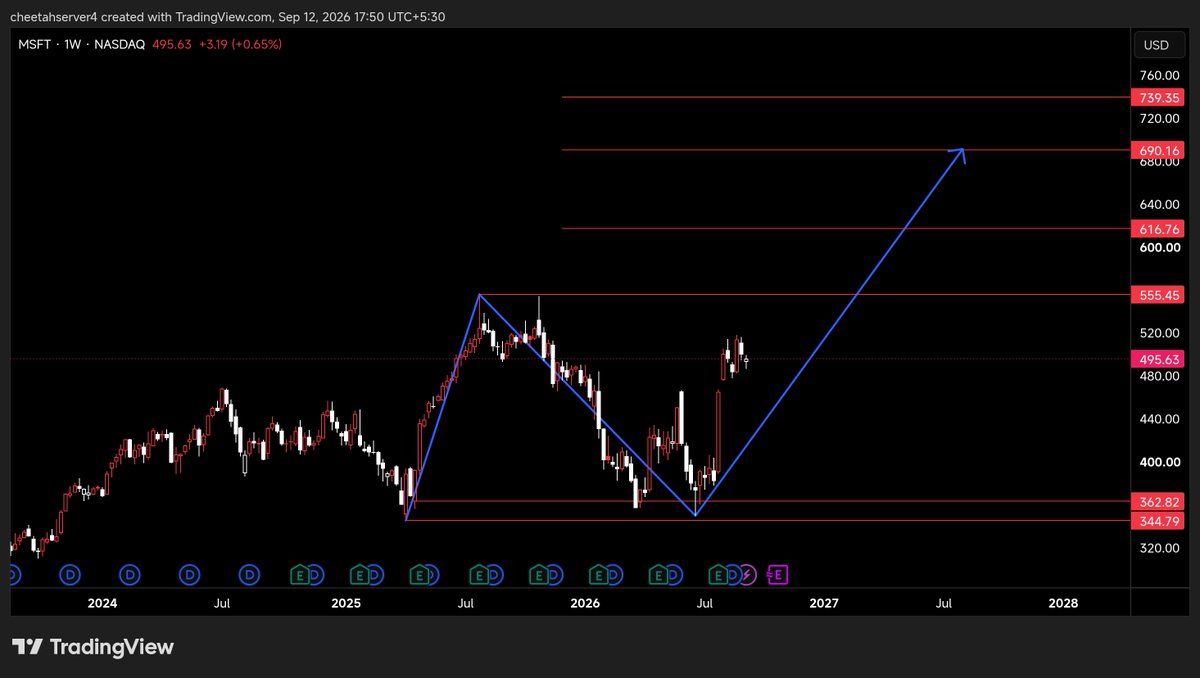Click the earnings E marker for July 2026

(x=718, y=575)
